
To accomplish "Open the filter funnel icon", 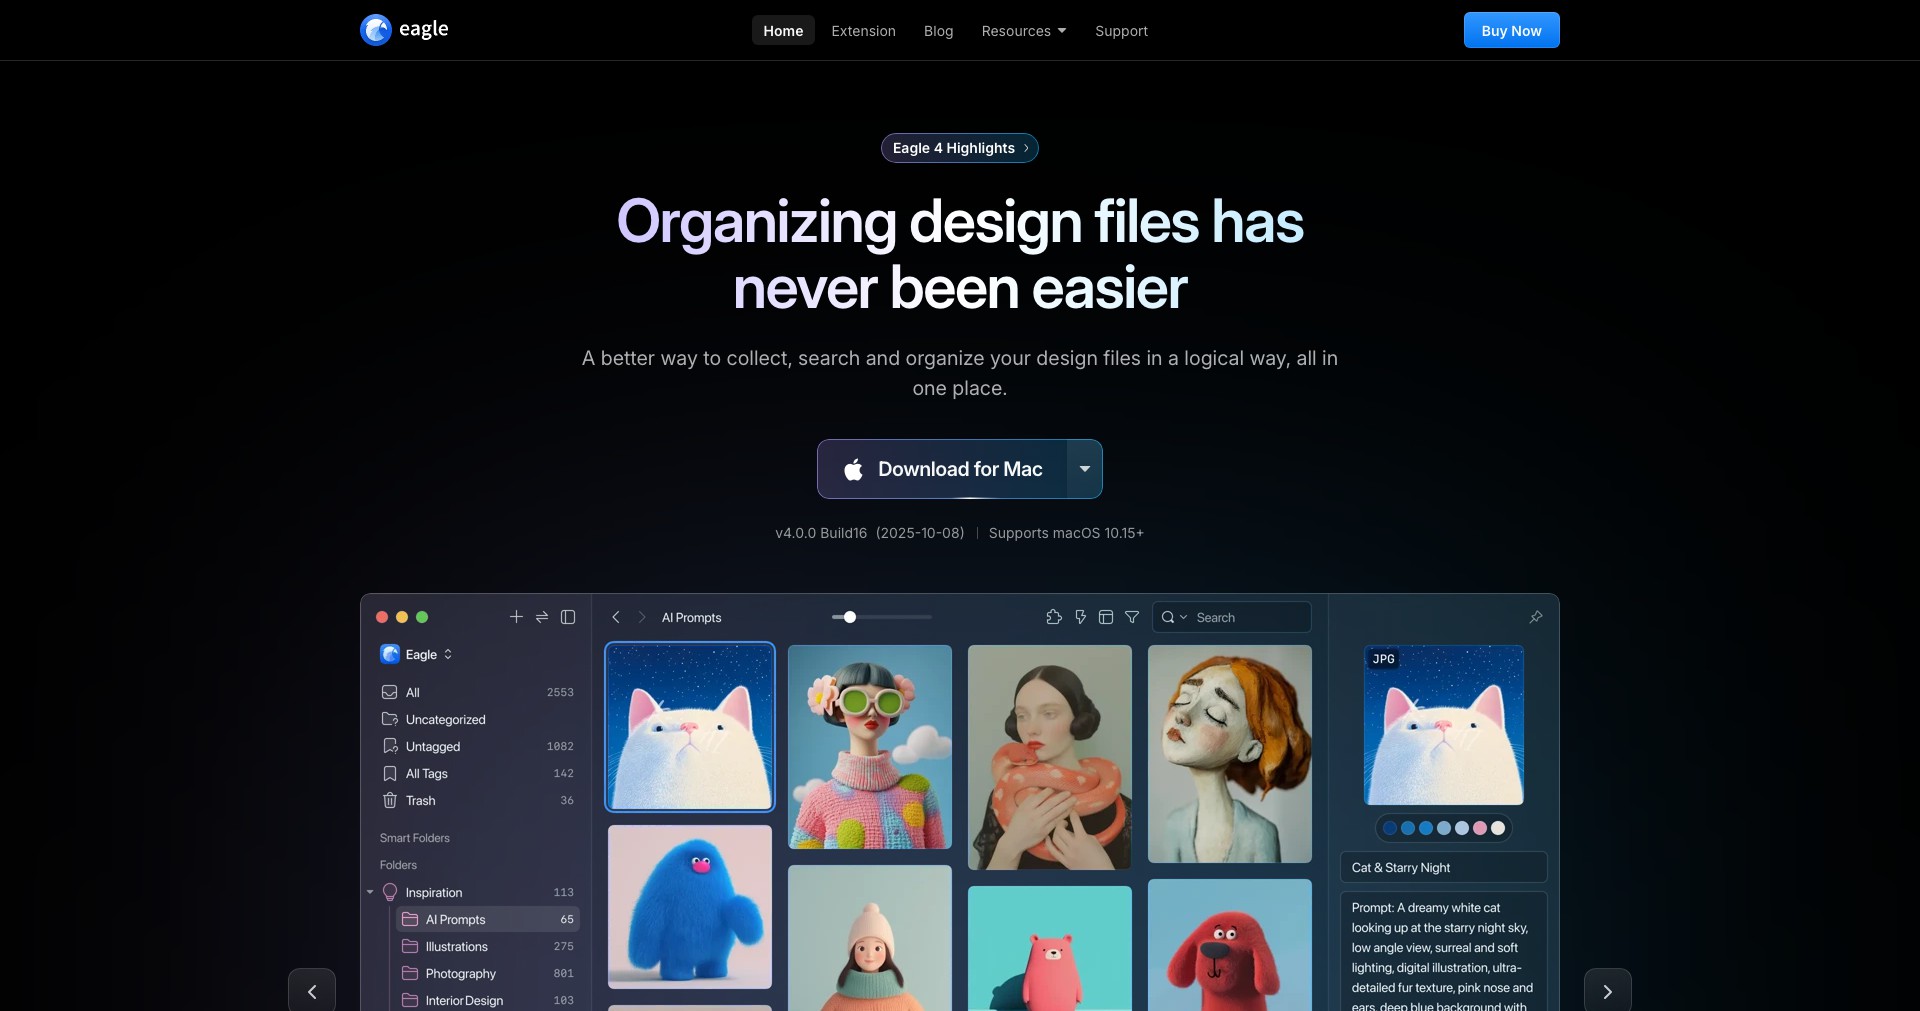I will tap(1132, 617).
